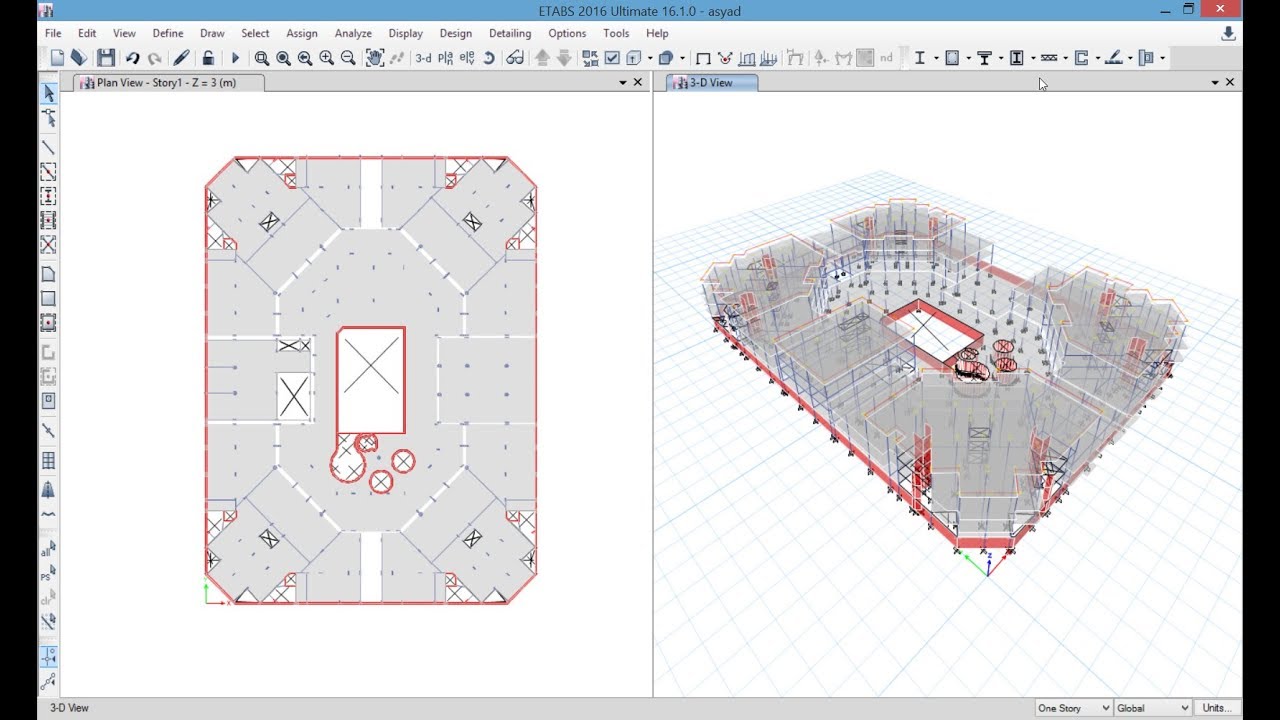This screenshot has height=720, width=1280.
Task: Select the rubber band zoom tool
Action: pyautogui.click(x=261, y=58)
